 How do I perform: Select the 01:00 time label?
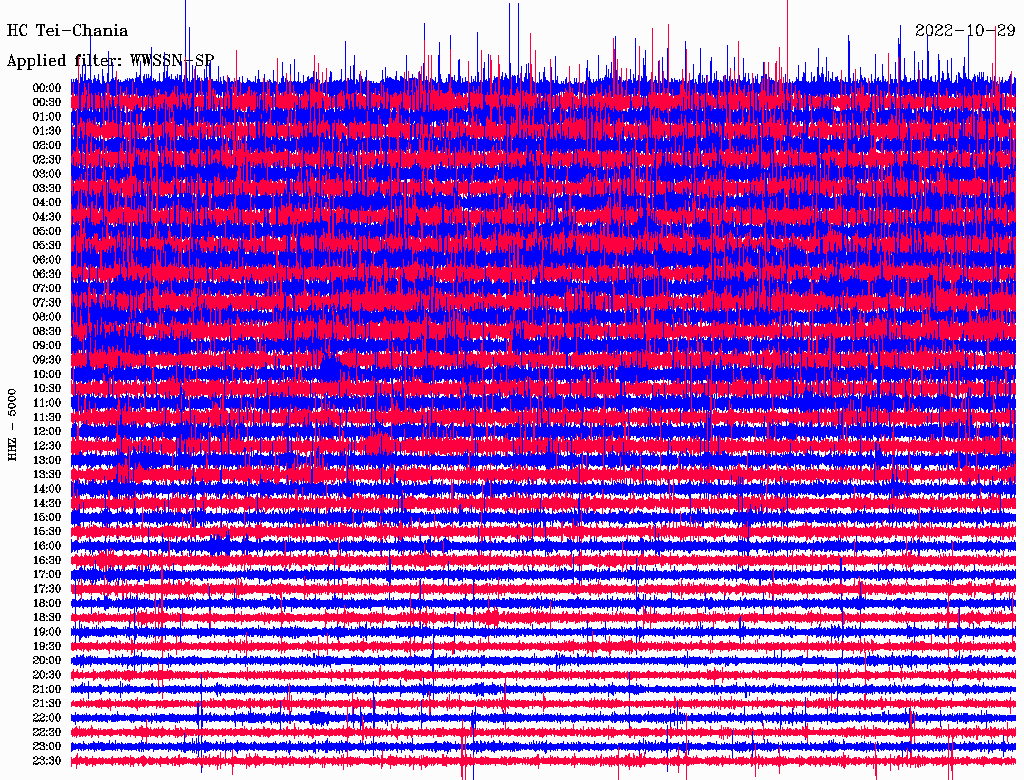click(x=47, y=117)
